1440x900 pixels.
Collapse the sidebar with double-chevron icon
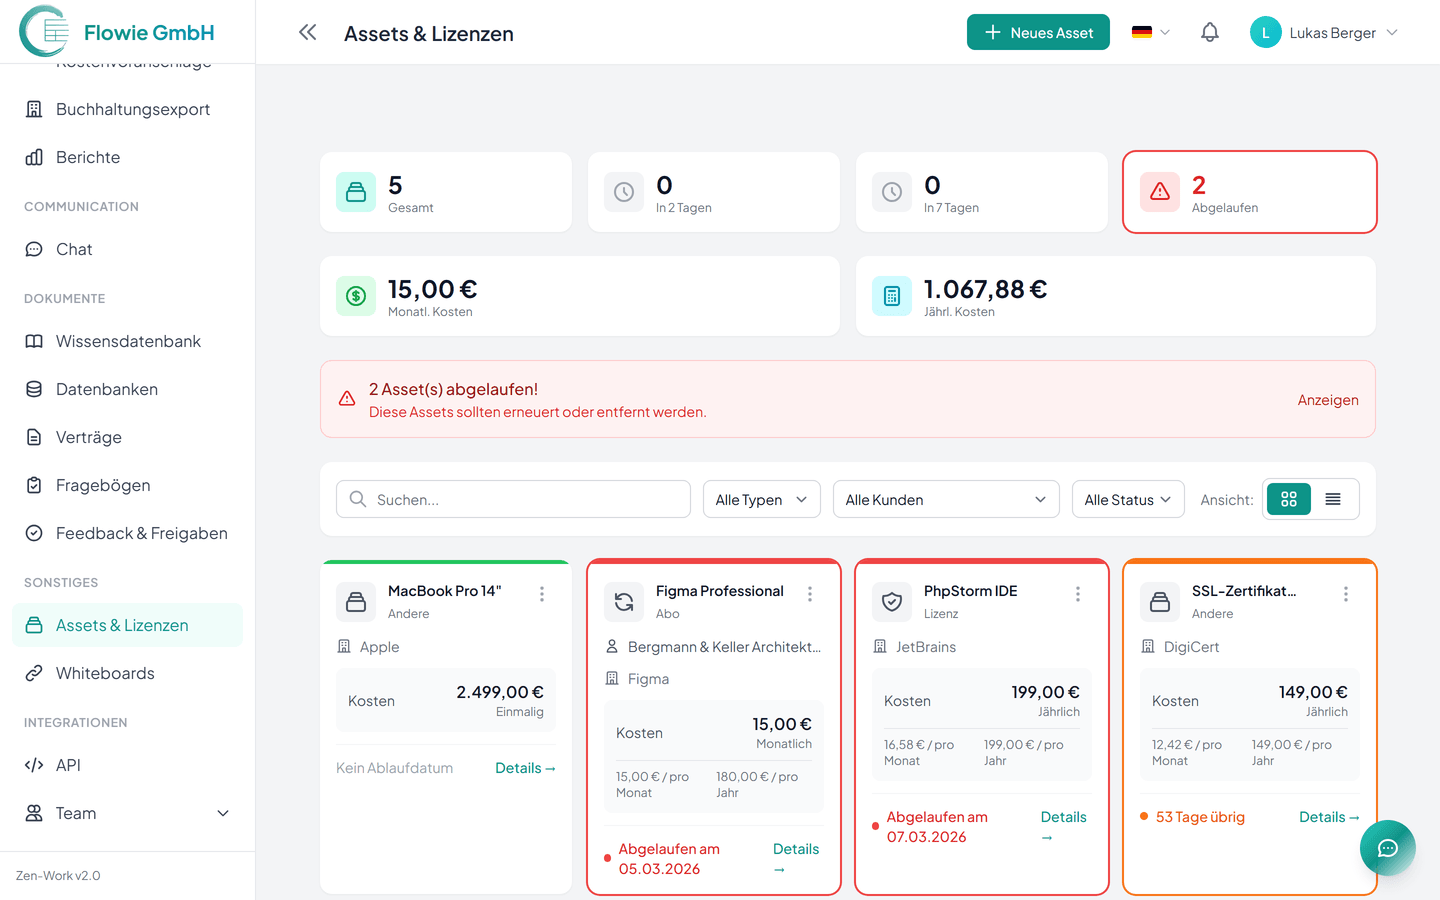click(307, 33)
